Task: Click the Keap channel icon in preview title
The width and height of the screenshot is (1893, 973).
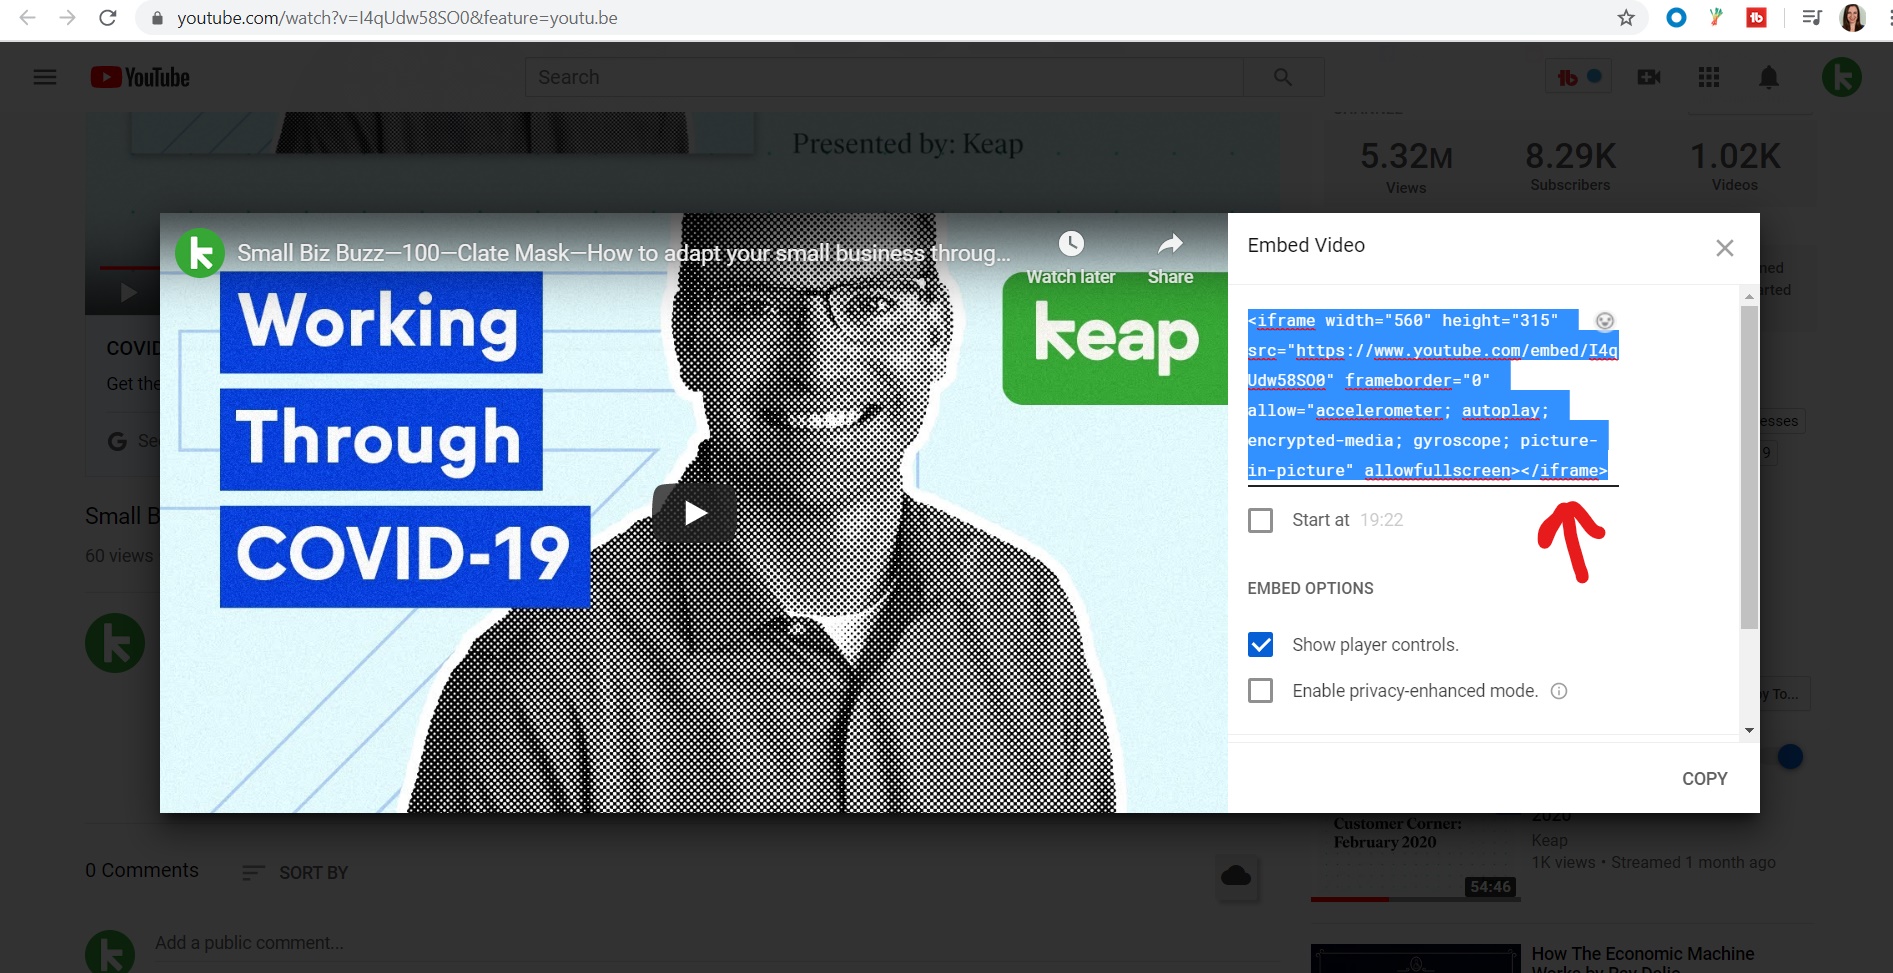Action: coord(200,253)
